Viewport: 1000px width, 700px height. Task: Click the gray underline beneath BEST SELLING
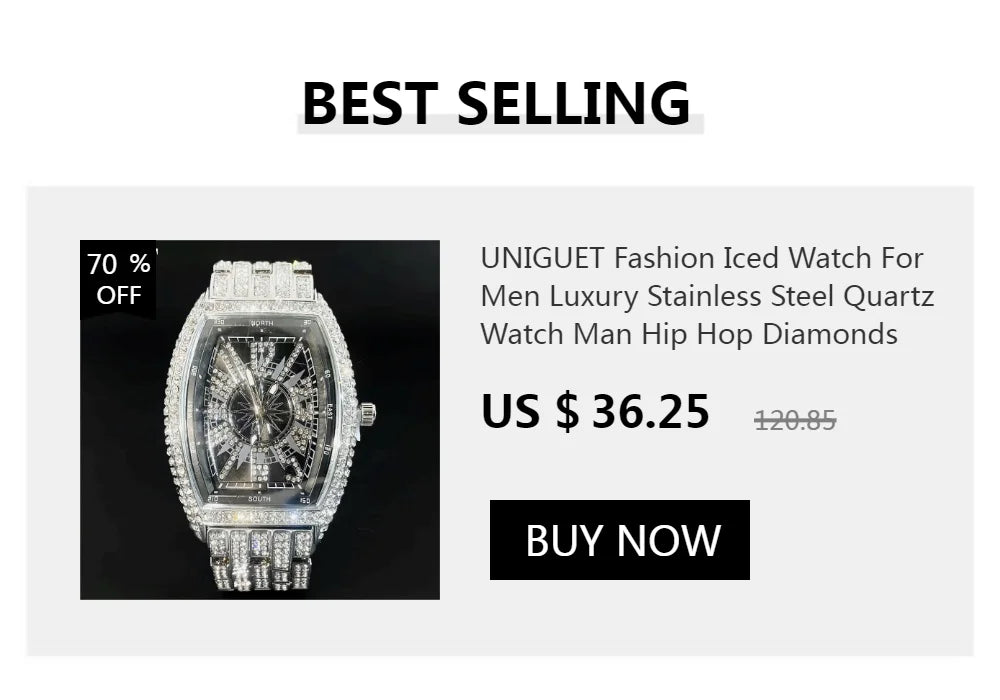tap(500, 125)
